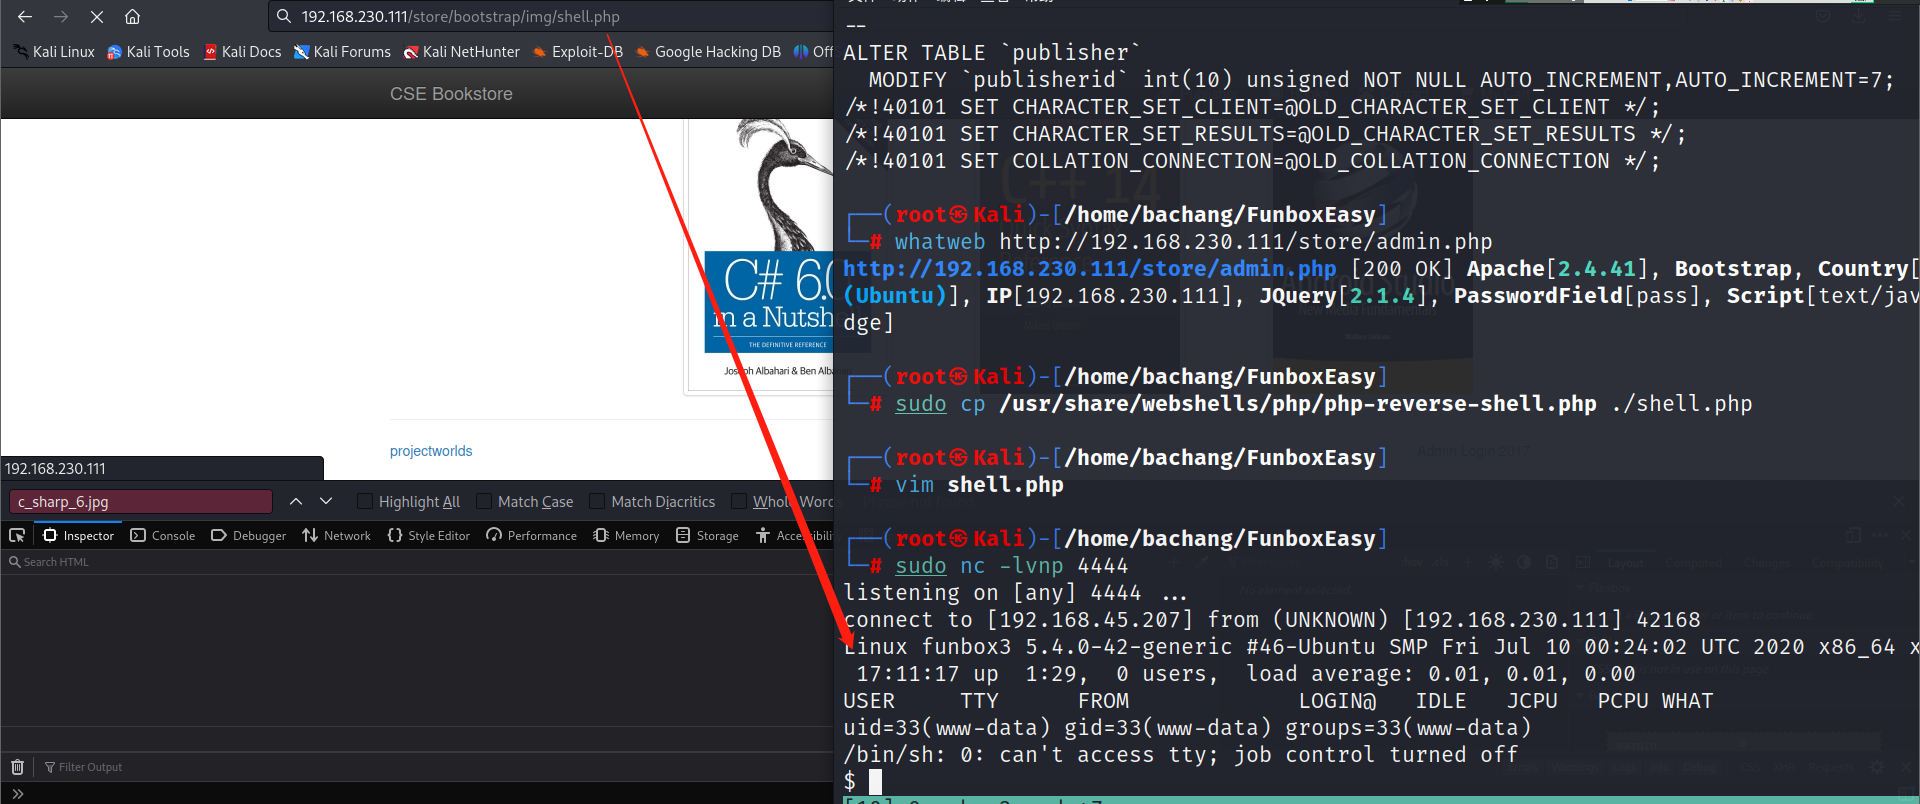
Task: Click the blue admin.php URL in whatweb output
Action: (1089, 269)
